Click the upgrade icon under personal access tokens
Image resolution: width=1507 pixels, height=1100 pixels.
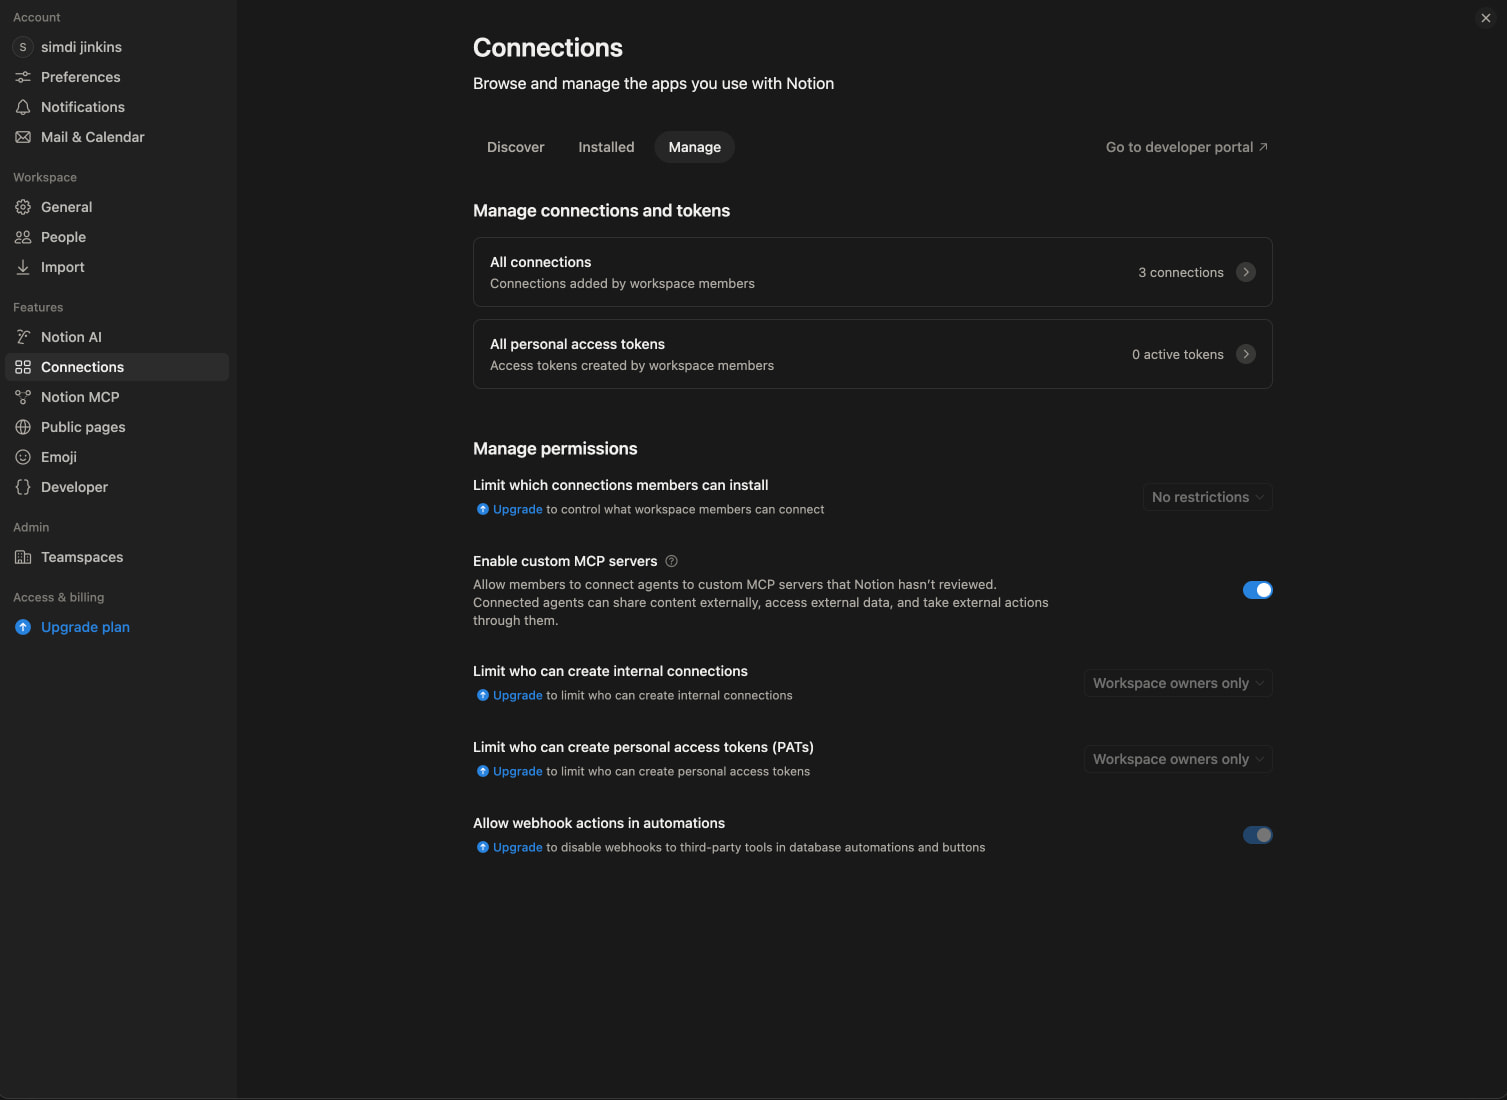483,771
